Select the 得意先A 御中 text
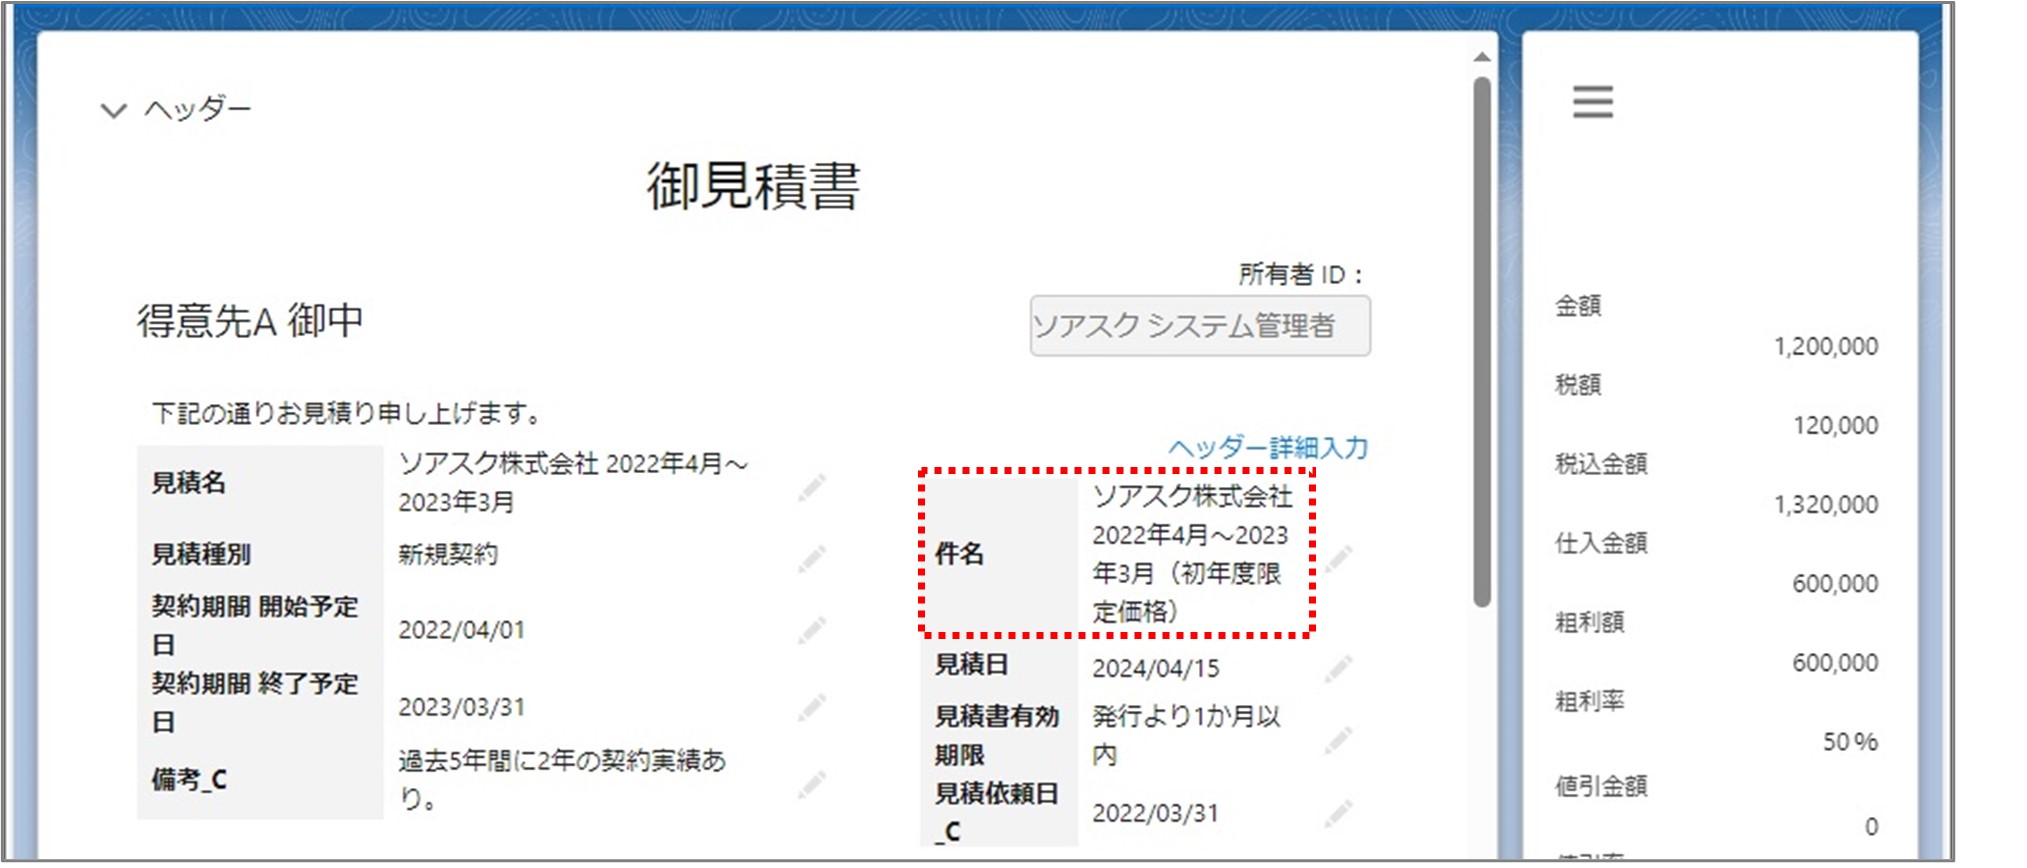 pos(250,321)
